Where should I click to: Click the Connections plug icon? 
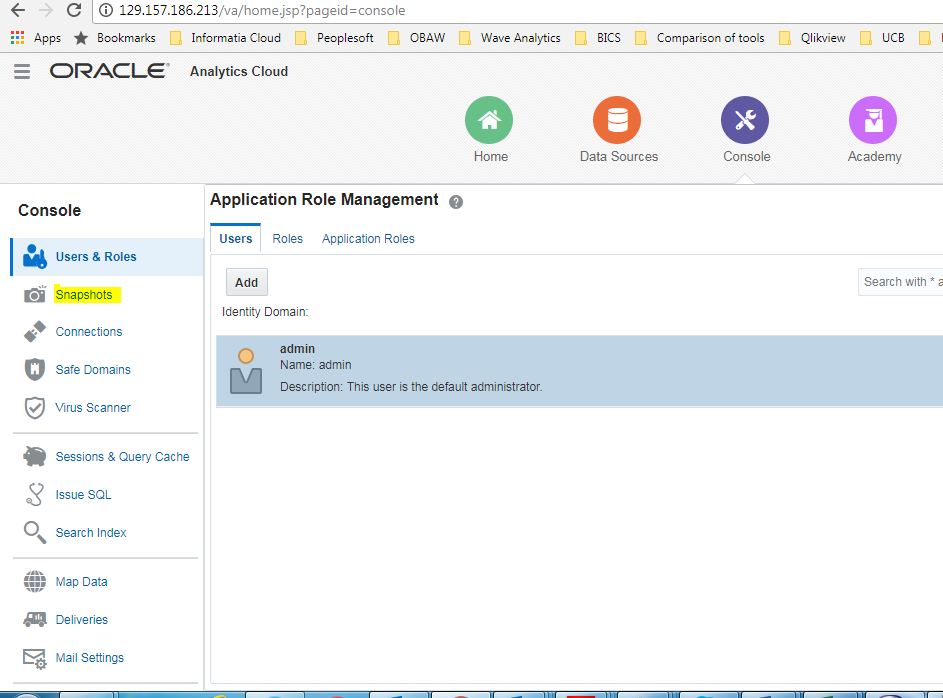pyautogui.click(x=35, y=332)
